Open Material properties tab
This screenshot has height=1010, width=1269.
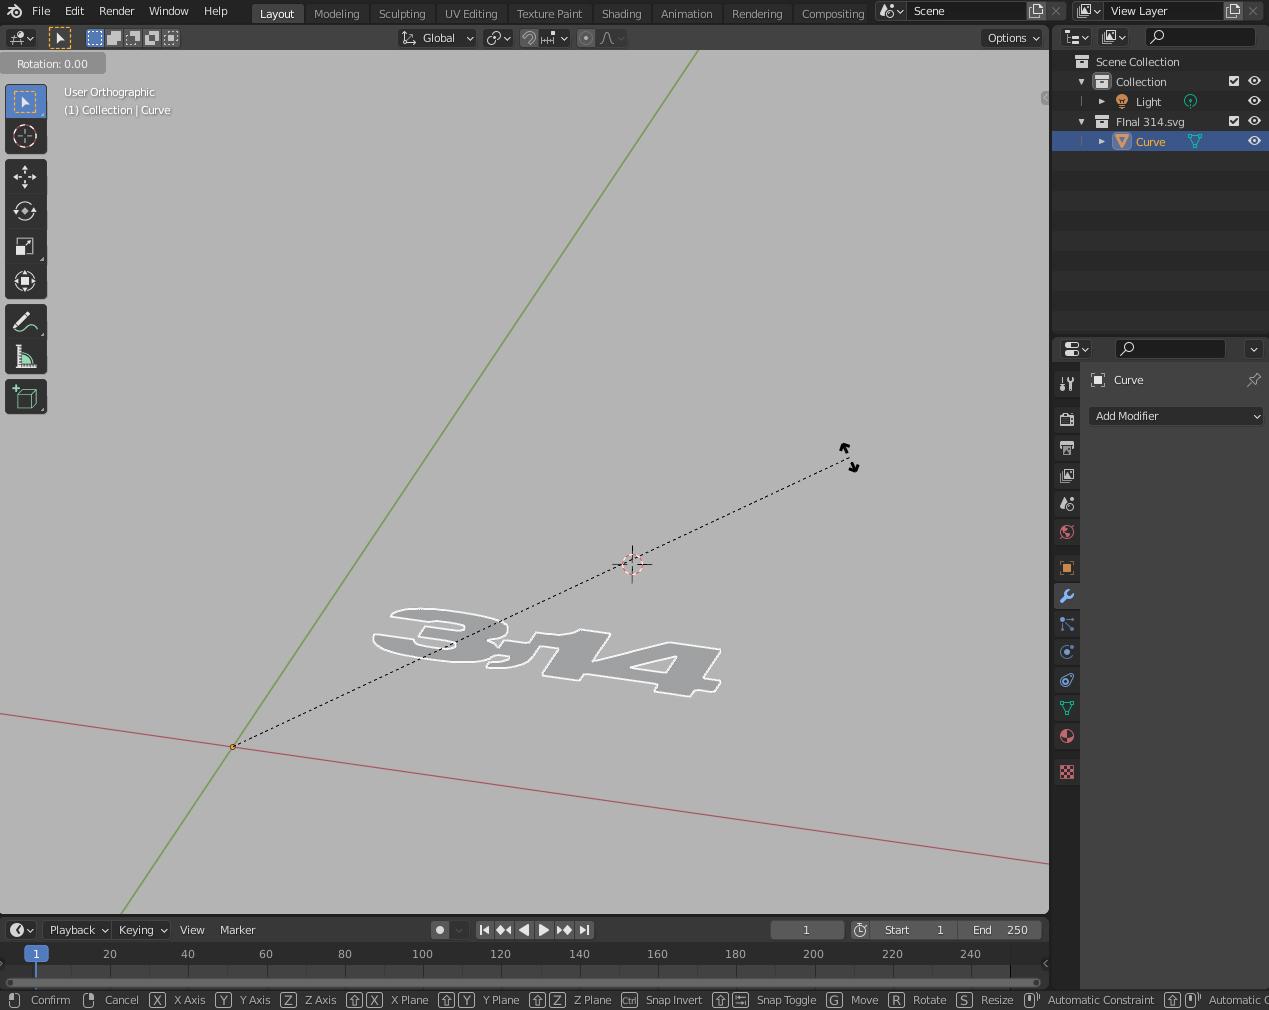tap(1067, 736)
